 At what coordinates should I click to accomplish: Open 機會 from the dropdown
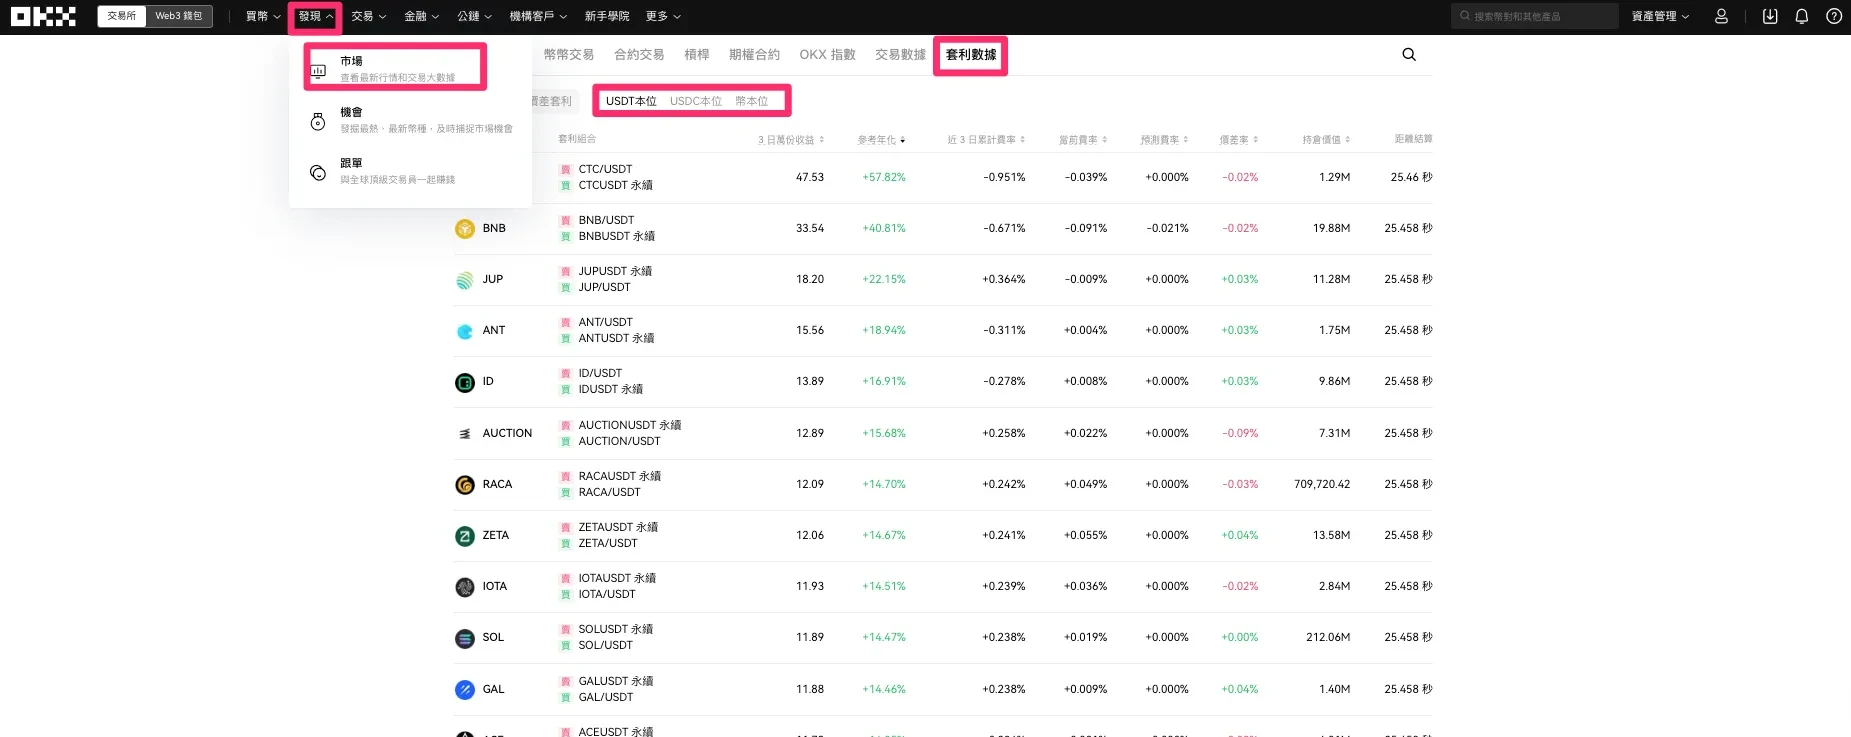(410, 120)
